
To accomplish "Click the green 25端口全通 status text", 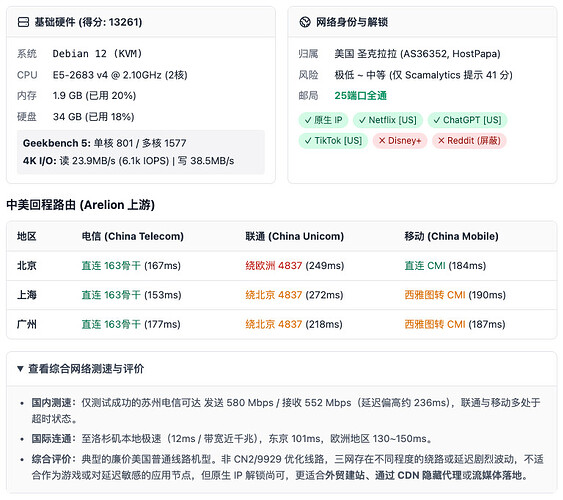I will pos(360,96).
